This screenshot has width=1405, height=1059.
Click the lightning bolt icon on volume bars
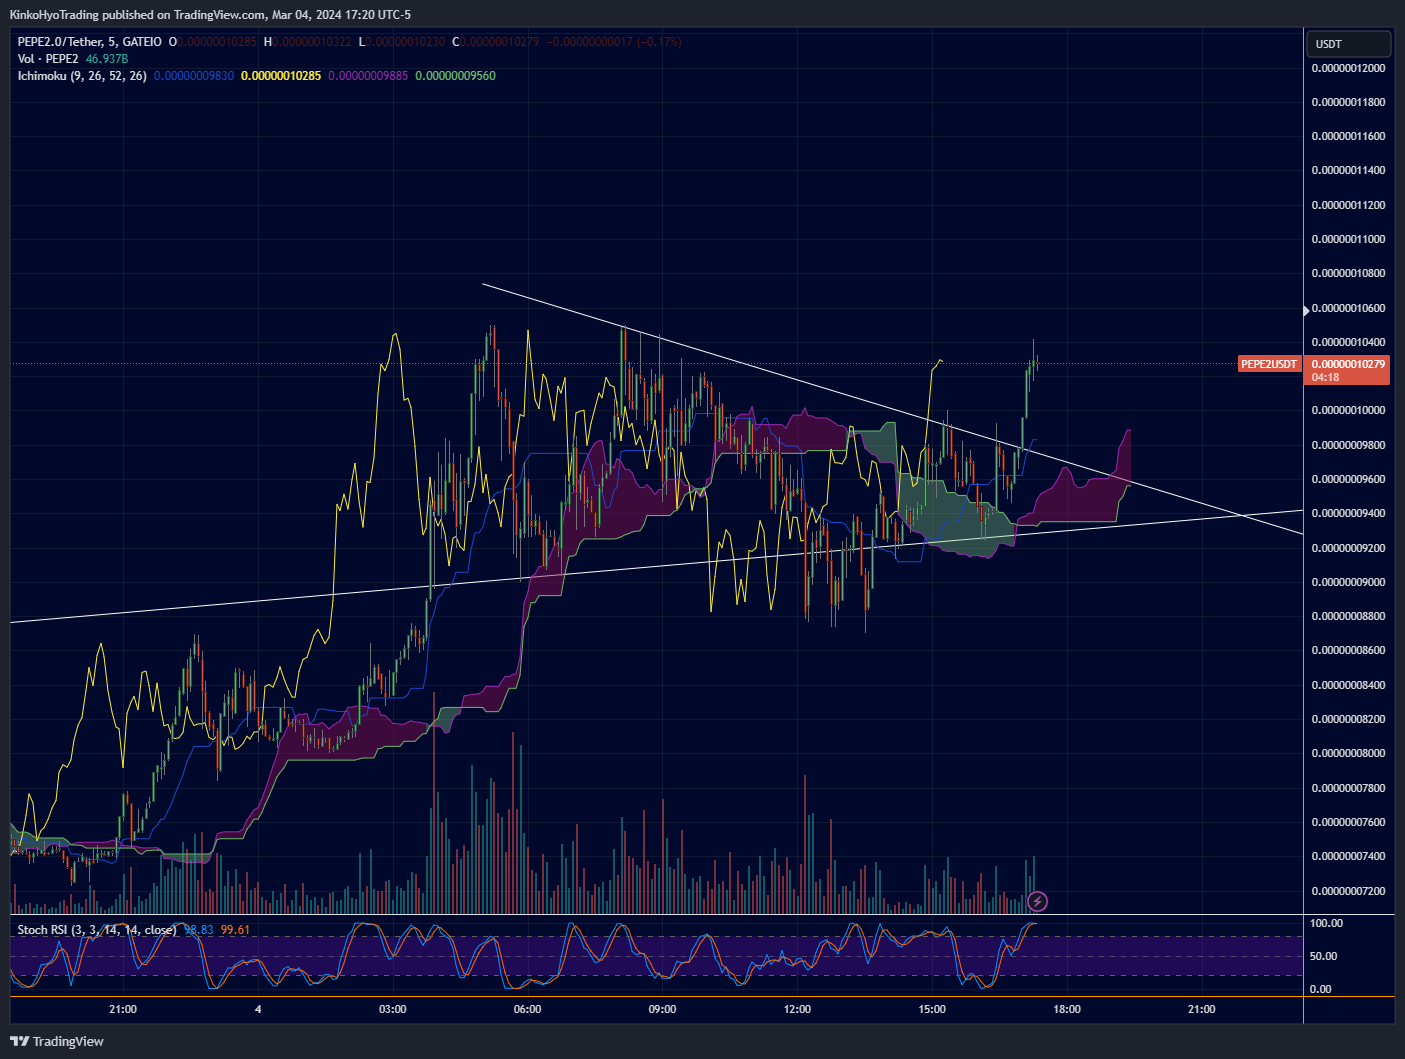(x=1038, y=901)
